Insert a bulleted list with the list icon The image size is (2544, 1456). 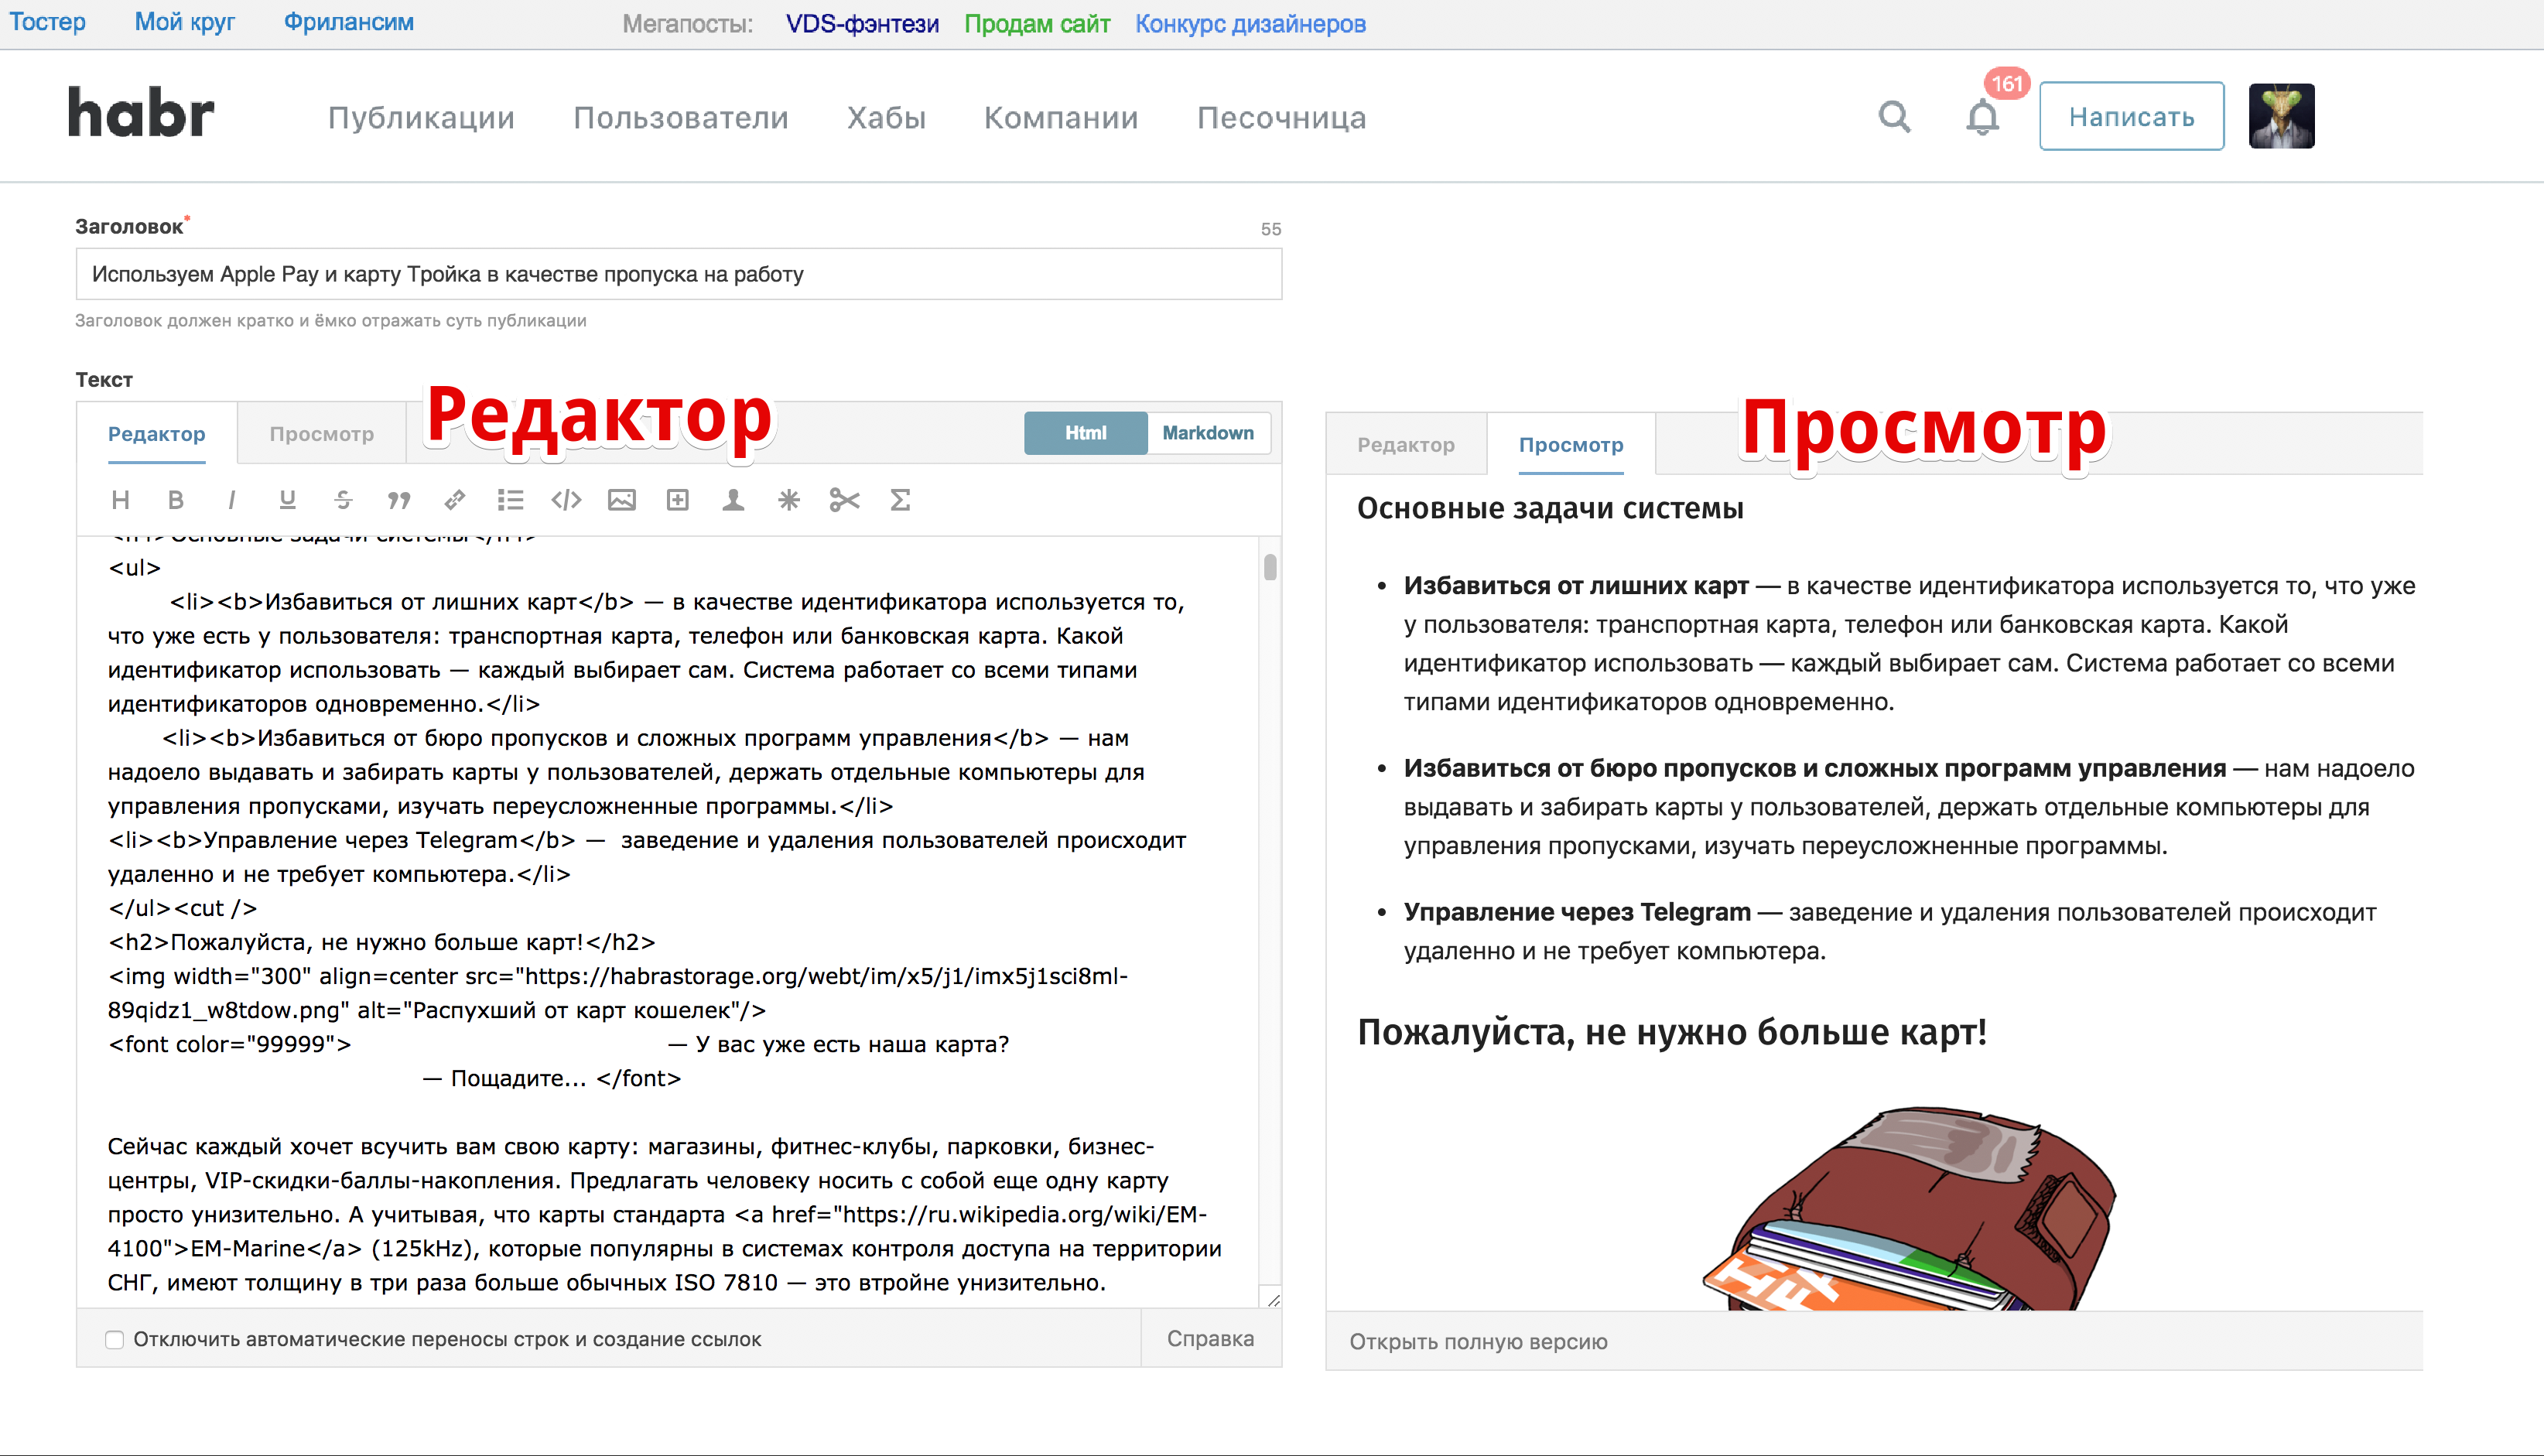coord(511,500)
